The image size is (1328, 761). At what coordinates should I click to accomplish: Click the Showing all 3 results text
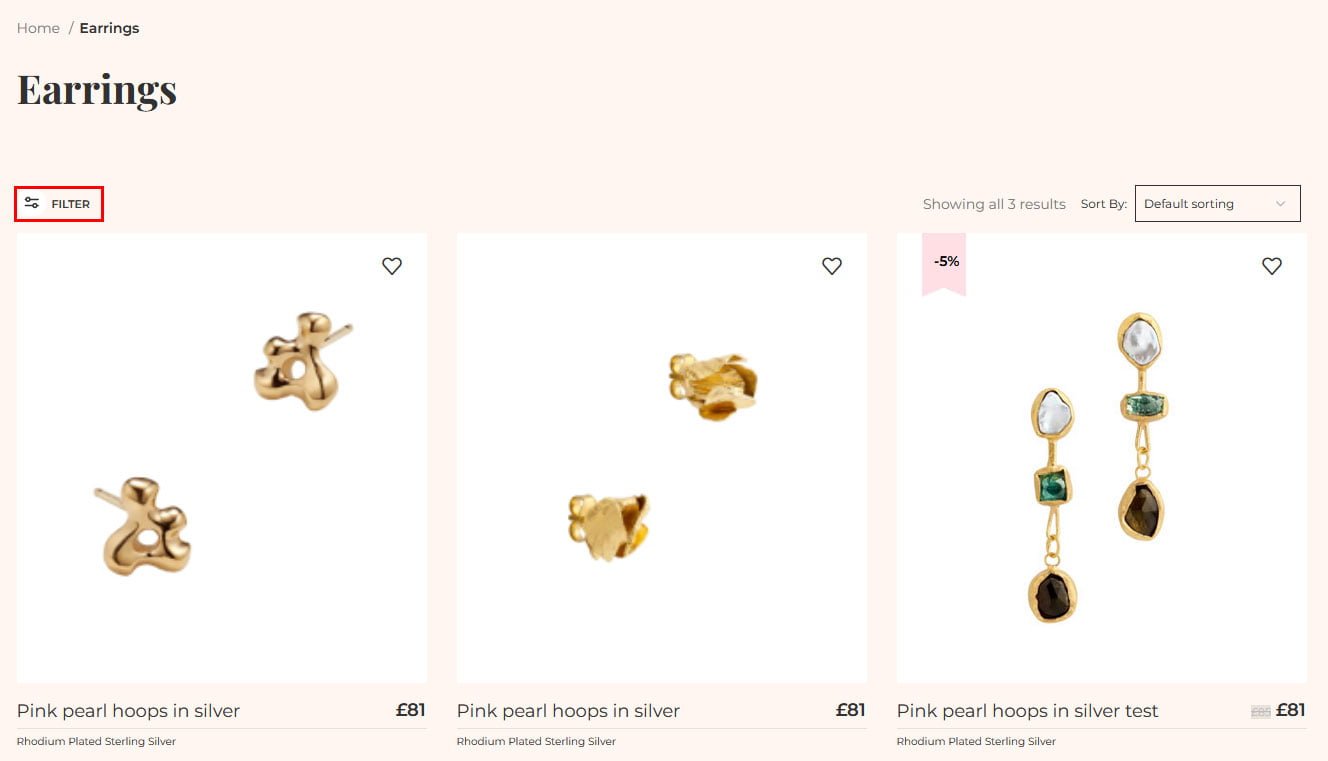coord(994,204)
